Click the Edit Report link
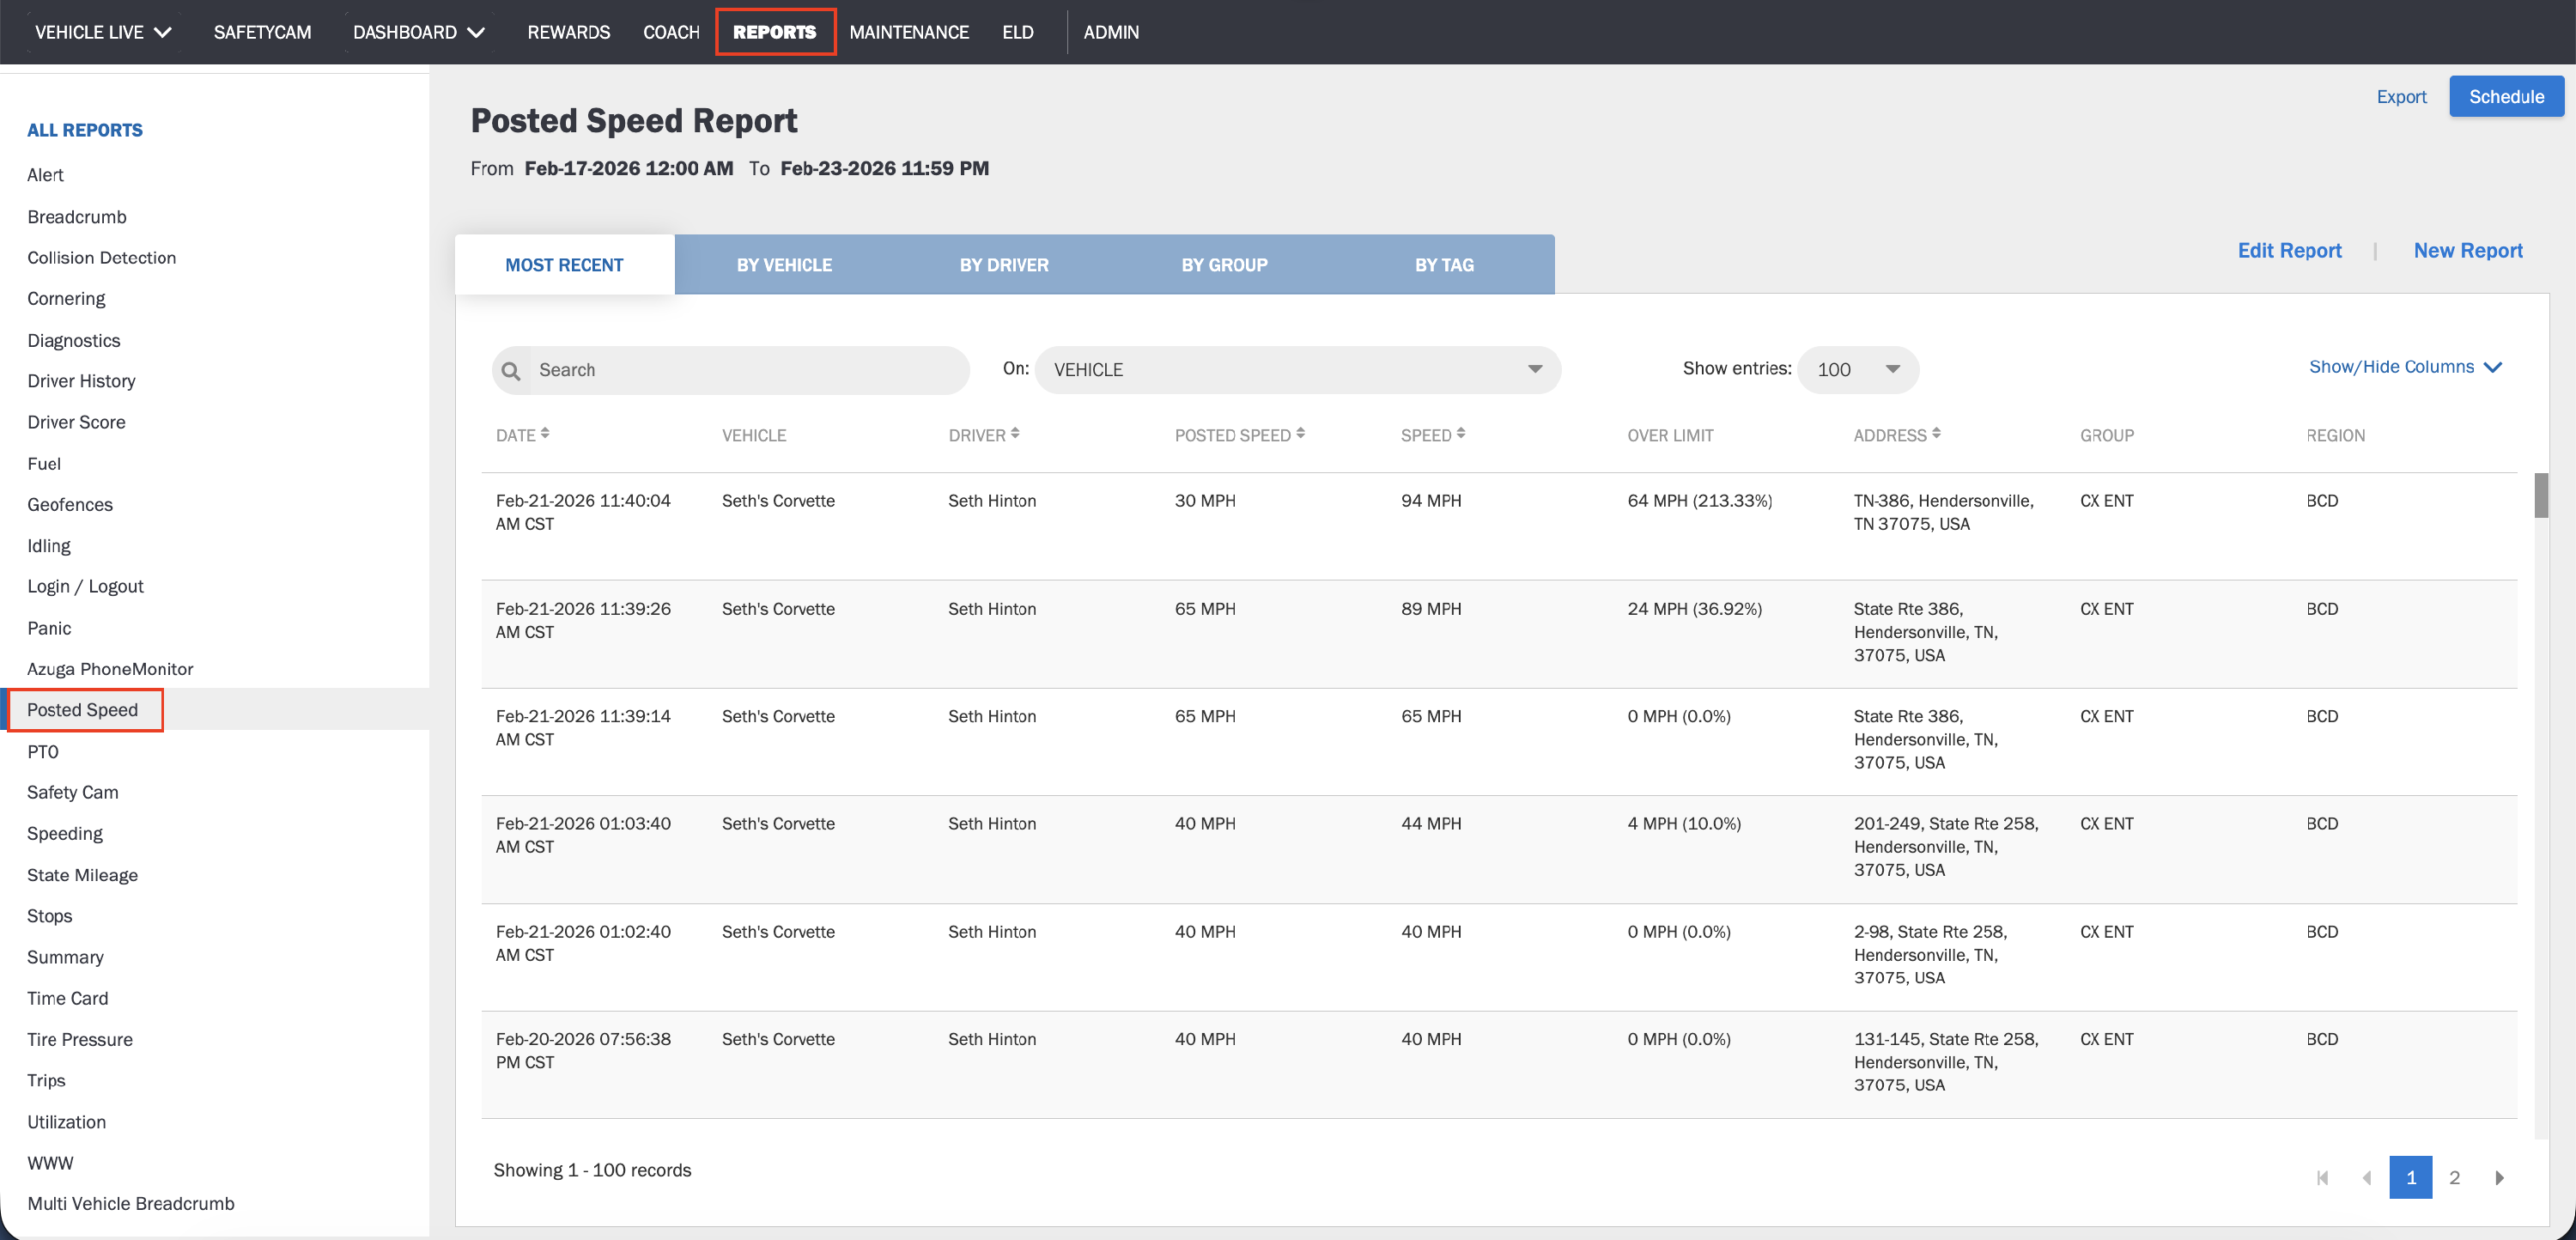Screen dimensions: 2576x1240 click(x=2289, y=251)
